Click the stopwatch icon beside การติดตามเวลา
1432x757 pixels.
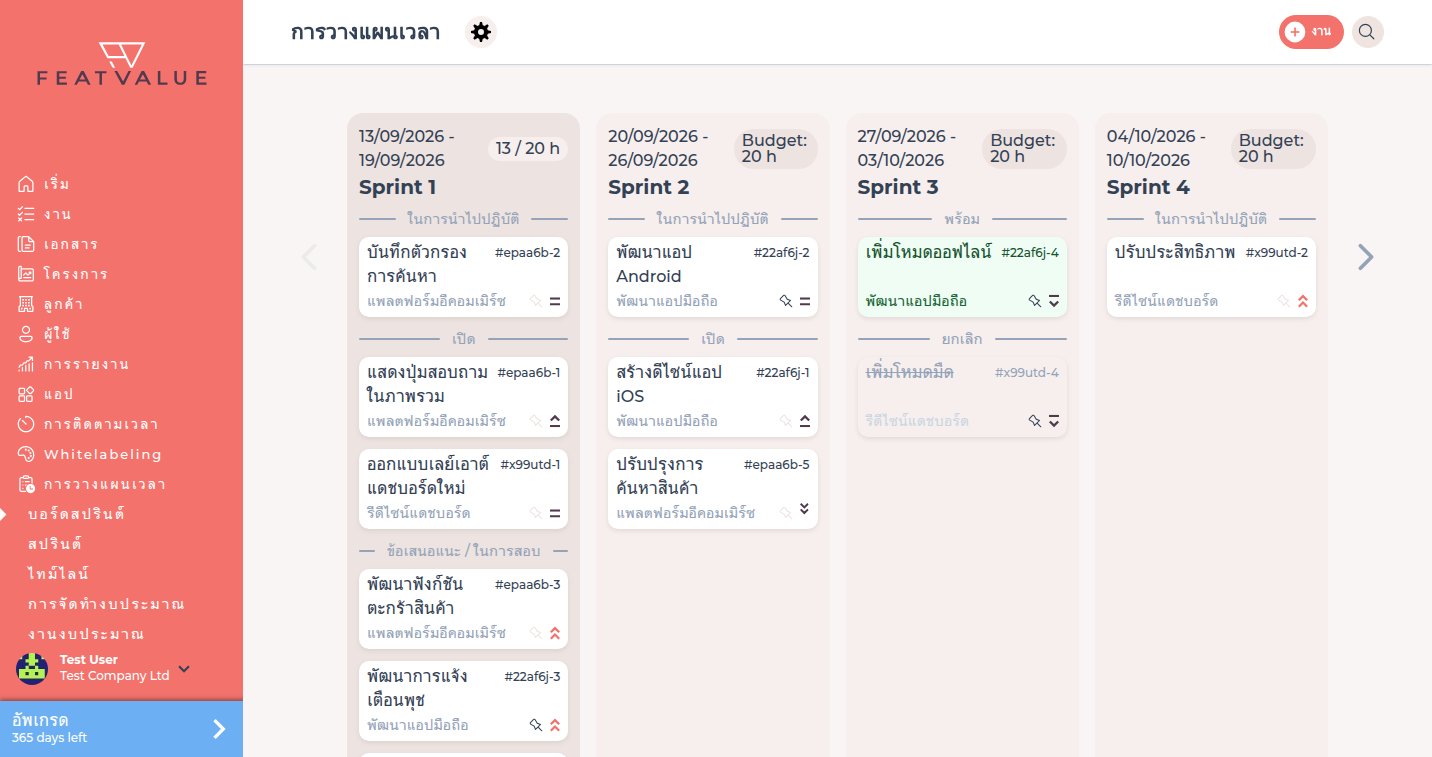coord(26,424)
